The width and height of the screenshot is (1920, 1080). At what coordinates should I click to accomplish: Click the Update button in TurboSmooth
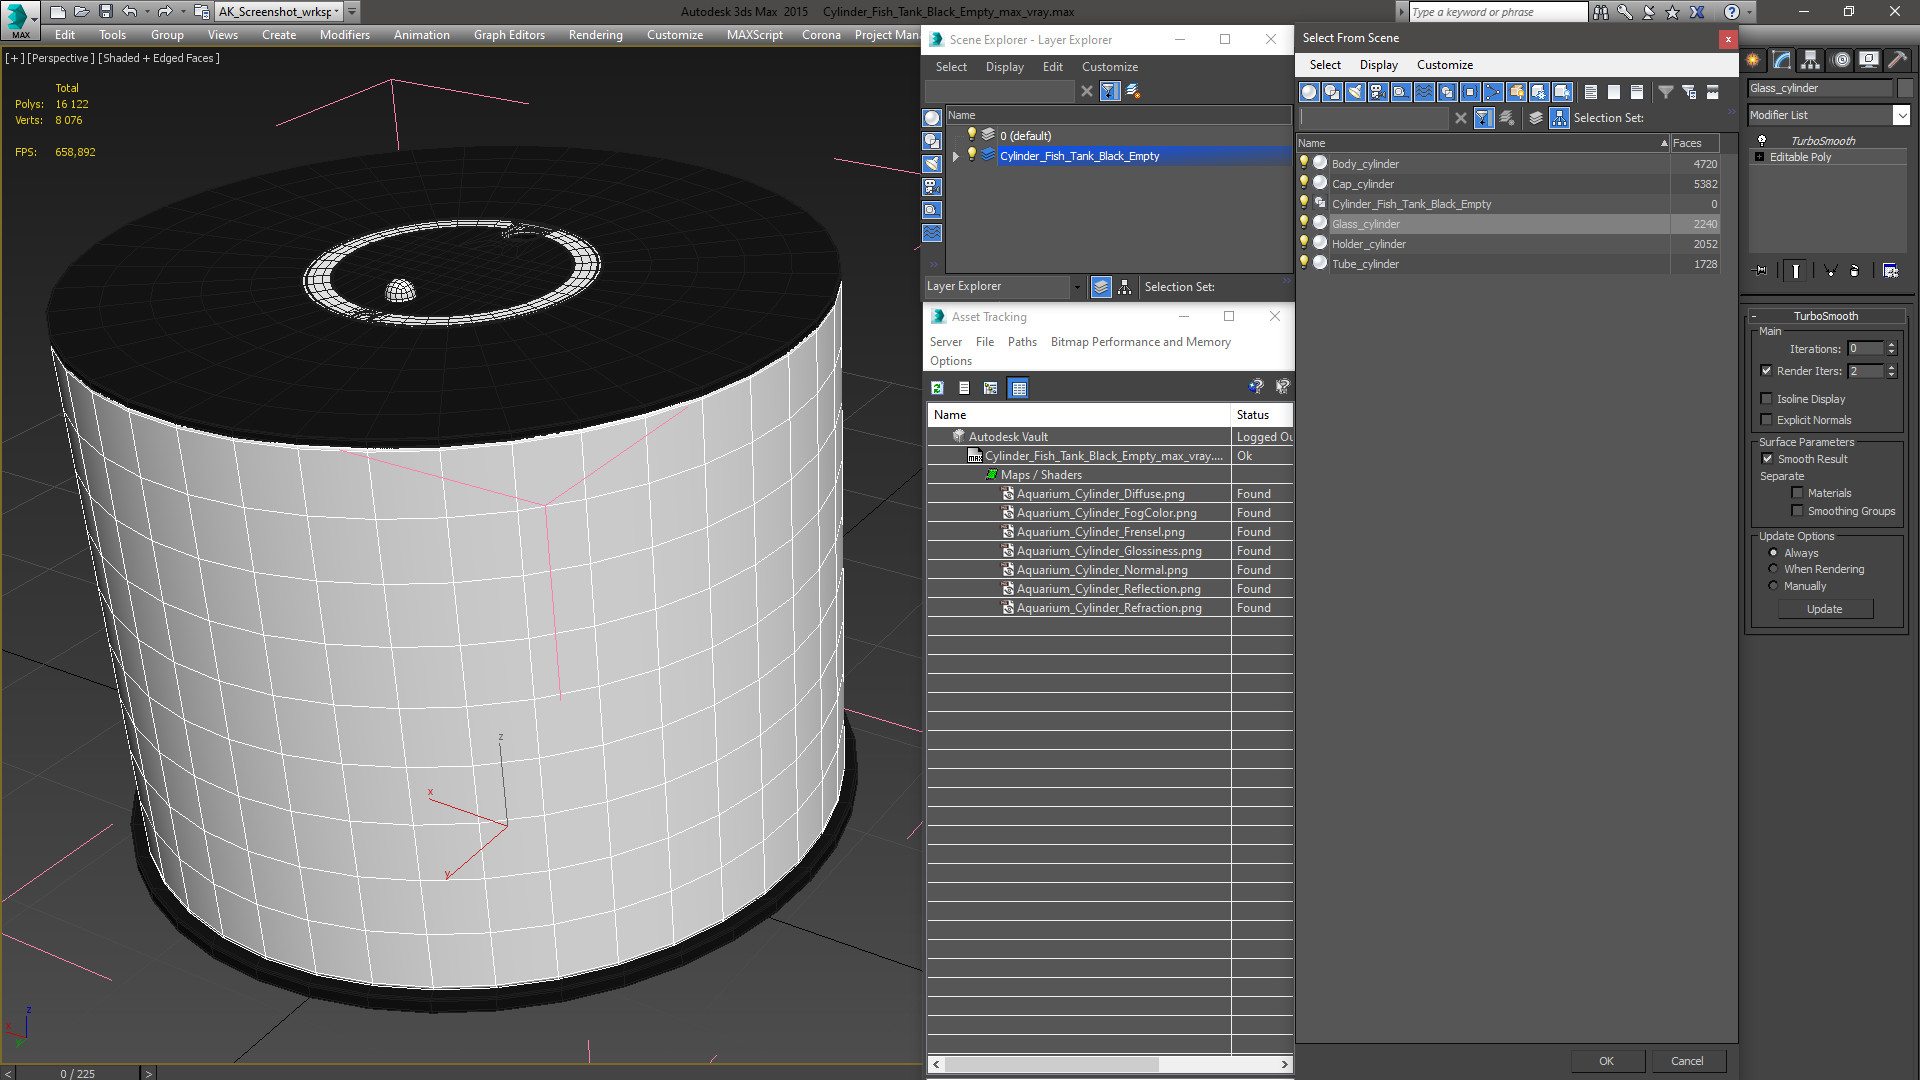[x=1824, y=608]
